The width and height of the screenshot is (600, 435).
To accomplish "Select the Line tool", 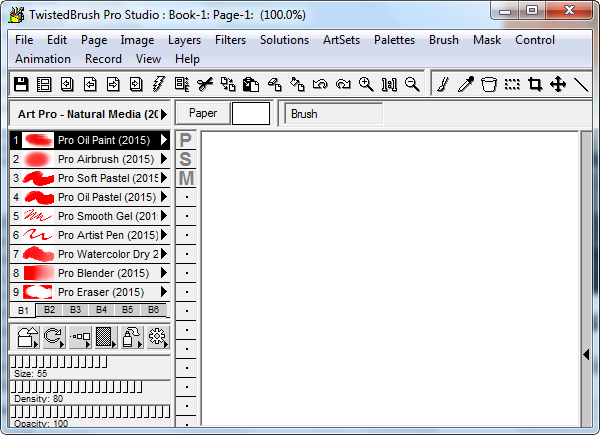I will click(x=581, y=84).
